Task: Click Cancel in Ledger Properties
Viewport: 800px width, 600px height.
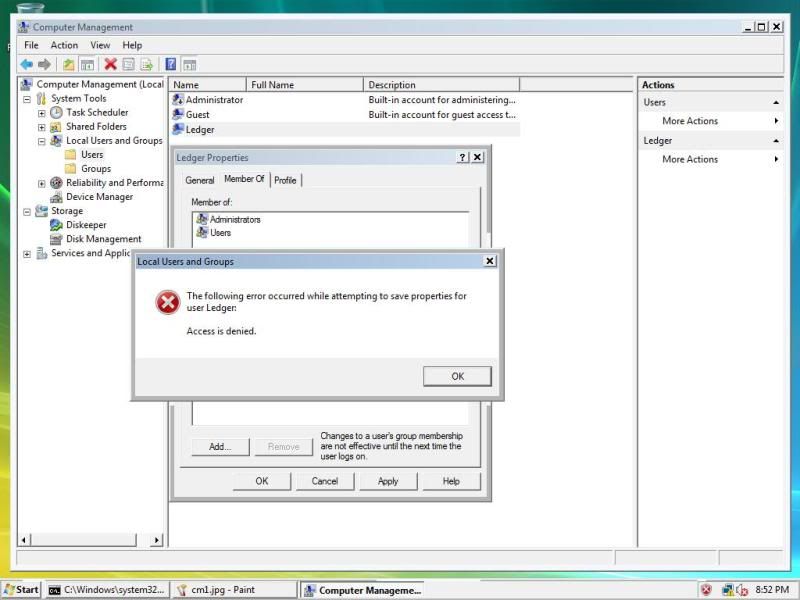Action: click(x=325, y=481)
